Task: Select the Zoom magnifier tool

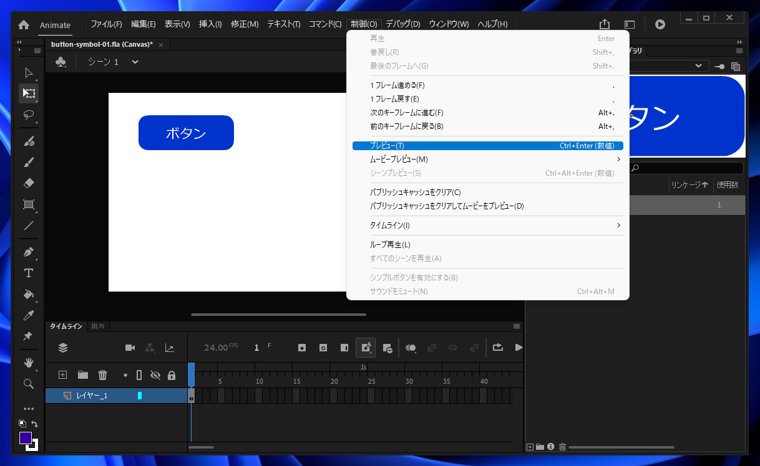Action: (x=29, y=384)
